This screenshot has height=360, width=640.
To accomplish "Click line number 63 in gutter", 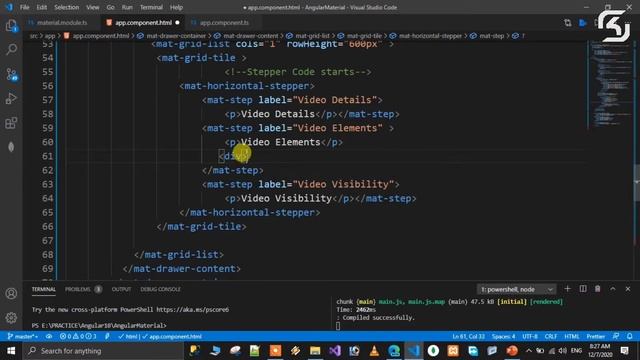I will (47, 184).
